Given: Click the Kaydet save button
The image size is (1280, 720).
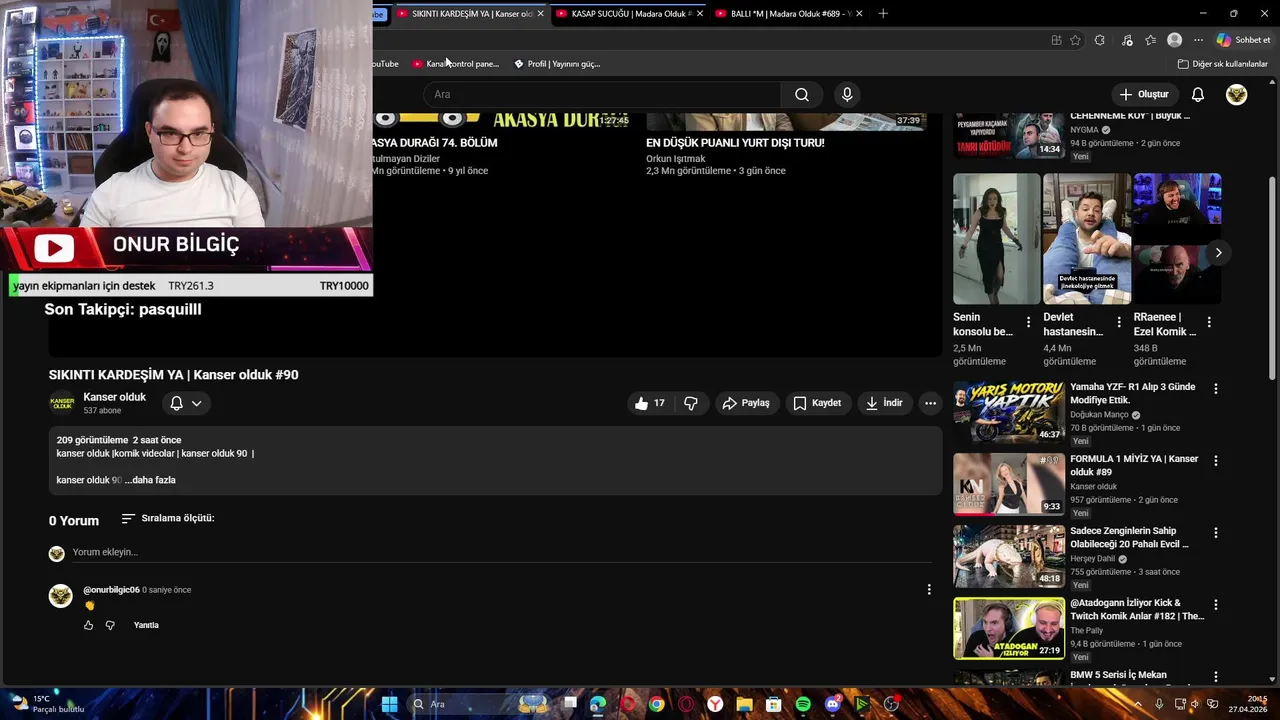Looking at the screenshot, I should pos(817,403).
